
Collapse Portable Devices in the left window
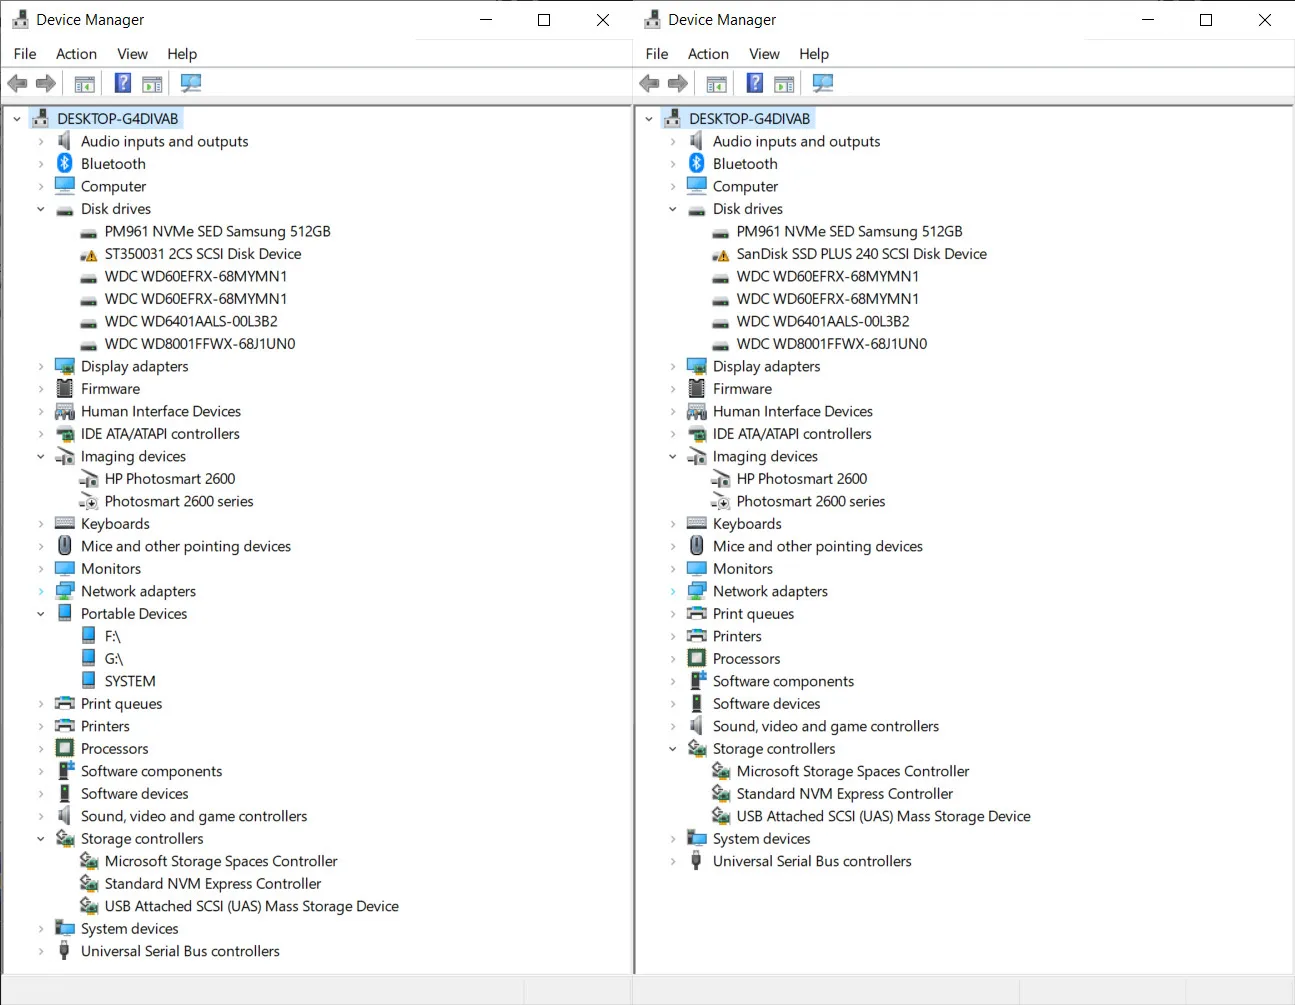coord(41,614)
